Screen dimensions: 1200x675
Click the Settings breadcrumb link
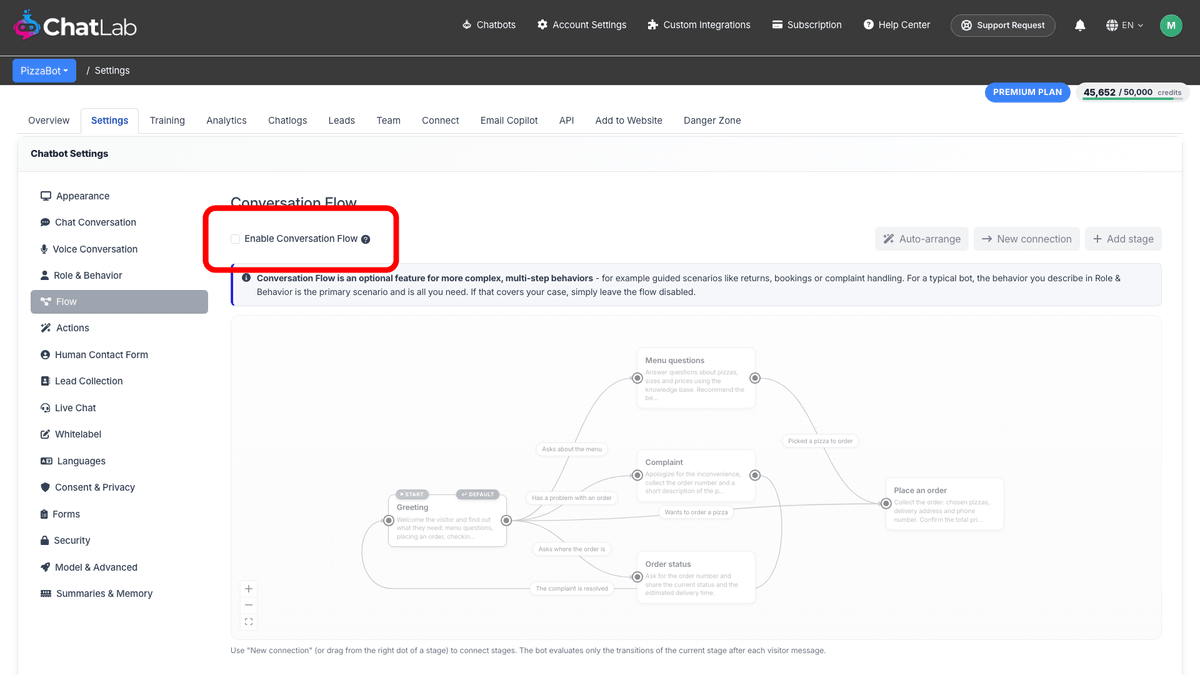point(112,70)
